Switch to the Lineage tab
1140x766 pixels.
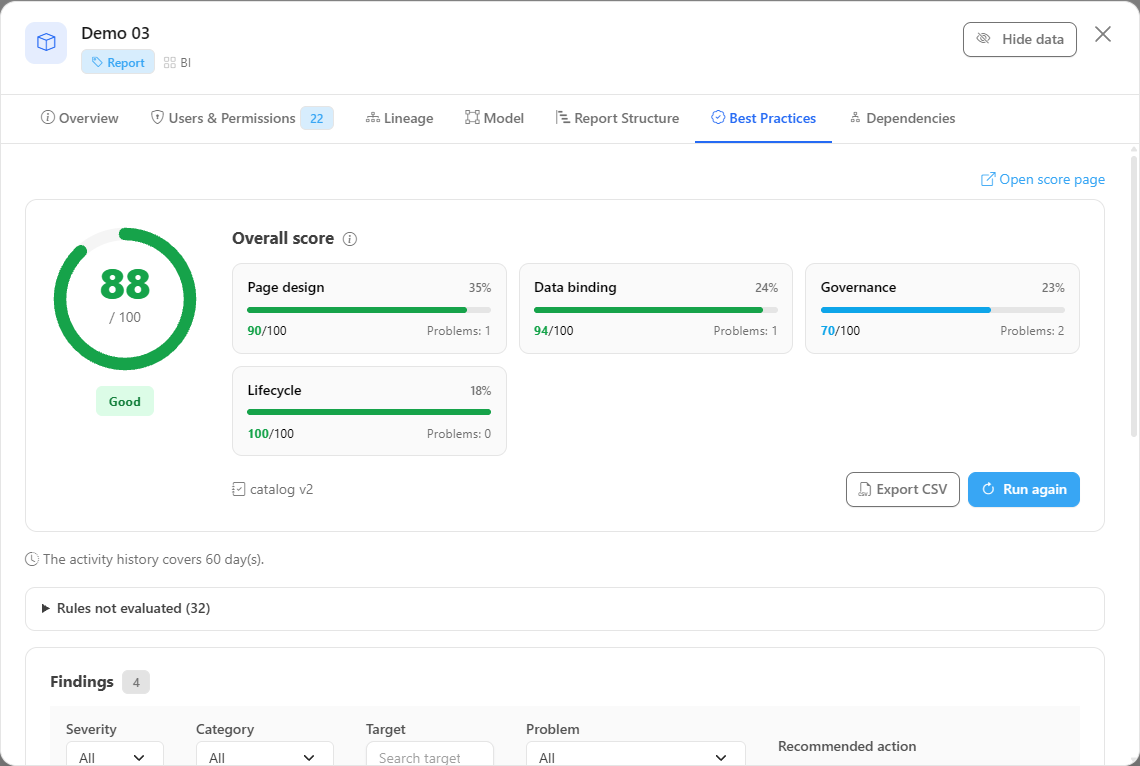pyautogui.click(x=399, y=118)
